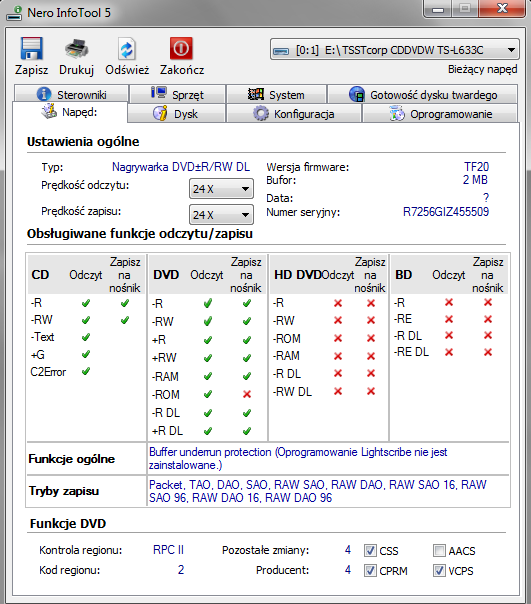Switch to the Dysk tab
531x604 pixels.
pyautogui.click(x=176, y=114)
